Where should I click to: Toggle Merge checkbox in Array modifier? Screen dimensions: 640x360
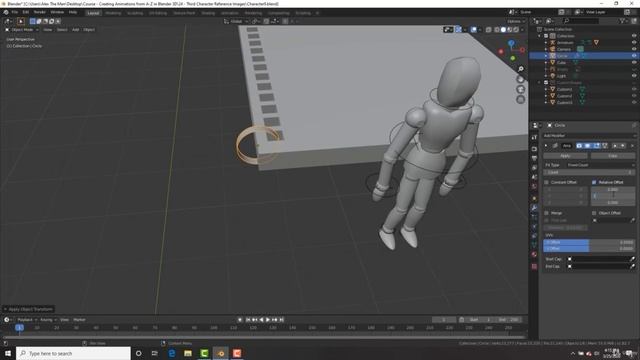(x=547, y=213)
